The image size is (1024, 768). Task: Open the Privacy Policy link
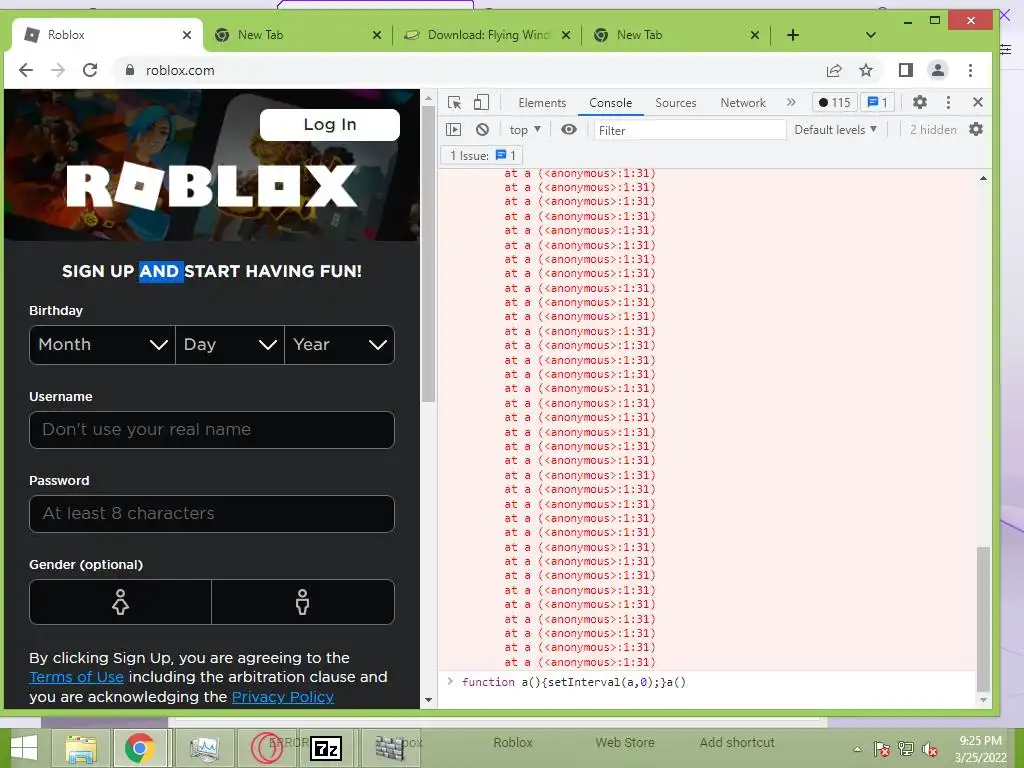tap(283, 697)
